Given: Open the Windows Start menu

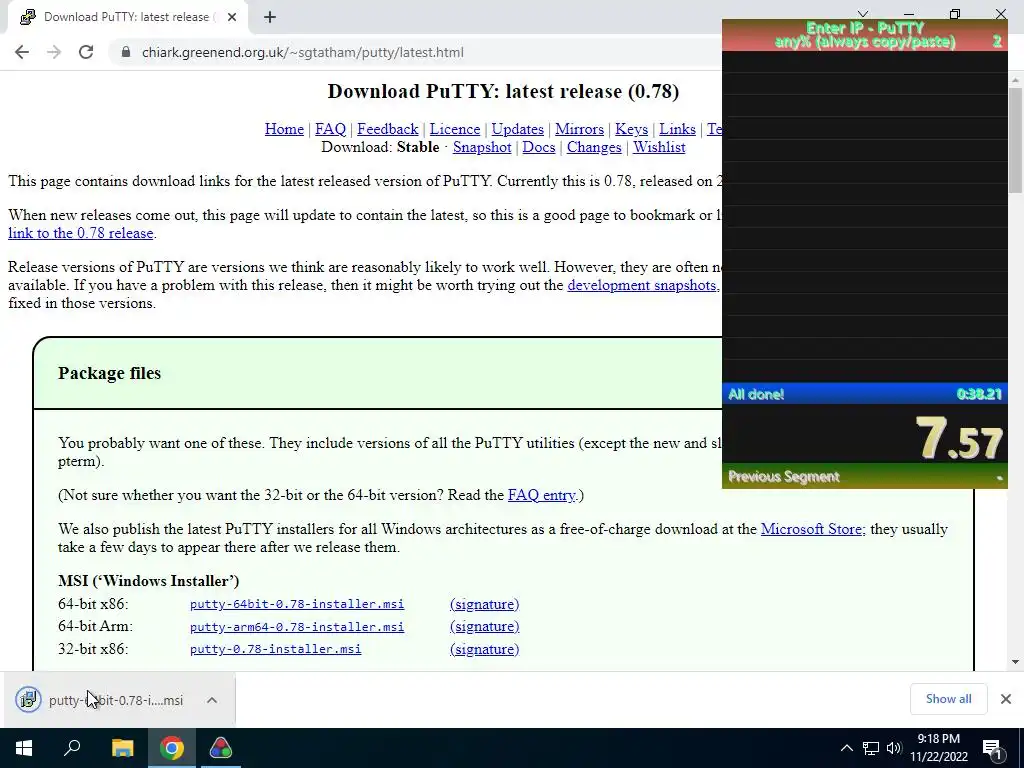Looking at the screenshot, I should 24,748.
